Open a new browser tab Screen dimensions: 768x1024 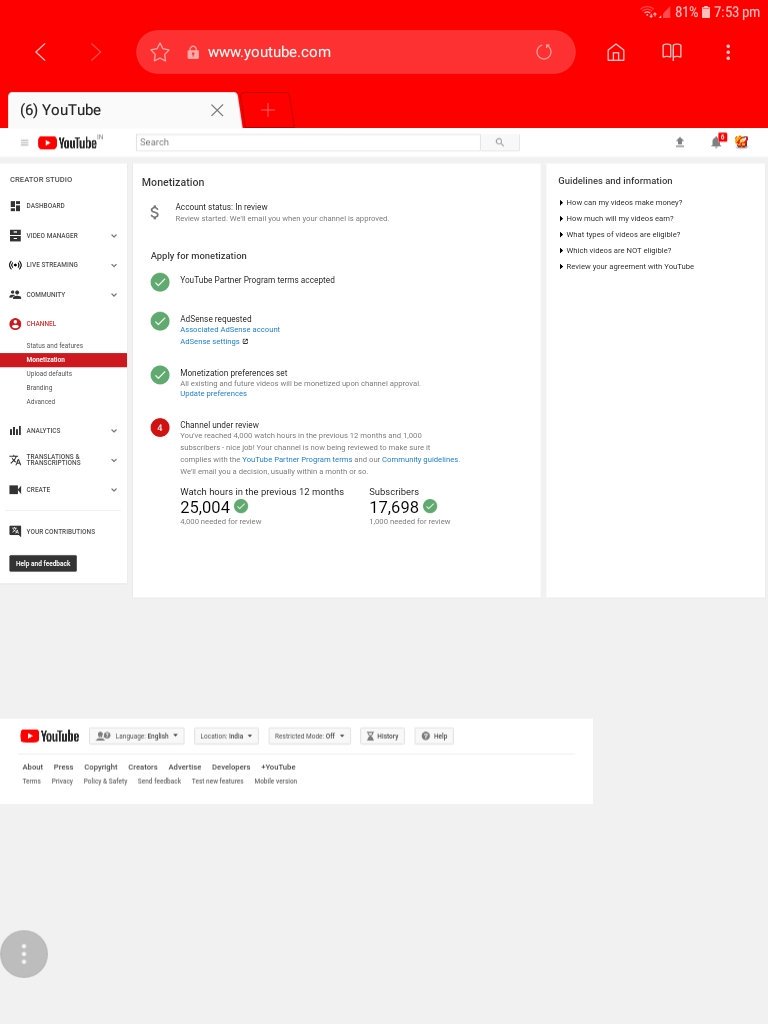(268, 110)
